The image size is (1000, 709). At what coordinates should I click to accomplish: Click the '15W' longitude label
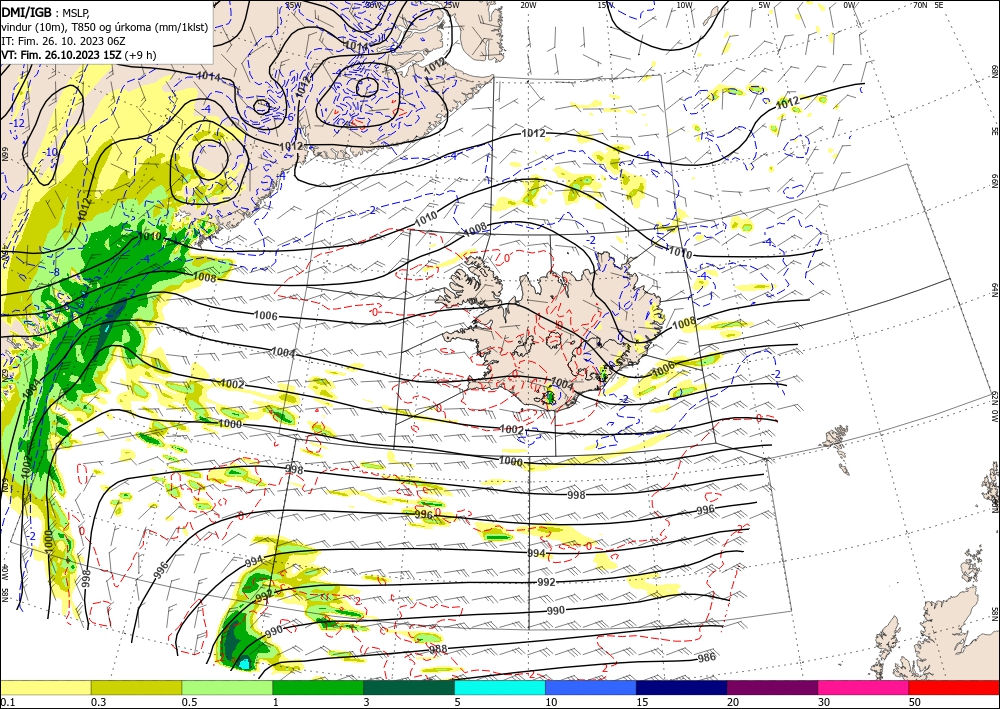pyautogui.click(x=606, y=5)
